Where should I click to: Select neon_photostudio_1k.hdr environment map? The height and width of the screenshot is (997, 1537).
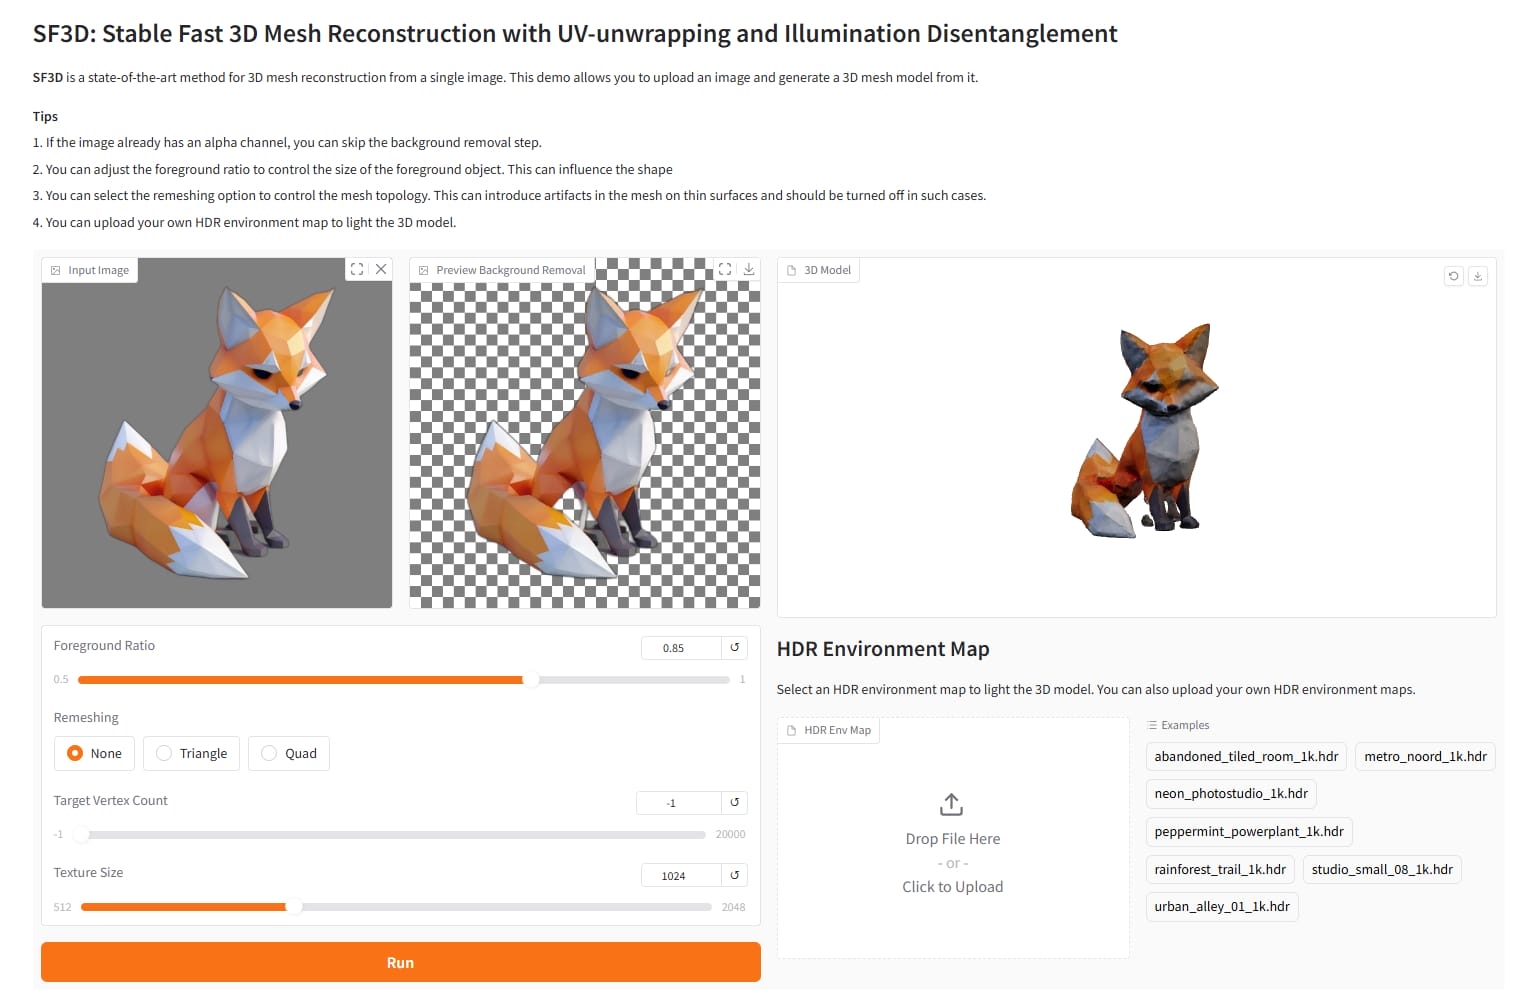point(1231,794)
